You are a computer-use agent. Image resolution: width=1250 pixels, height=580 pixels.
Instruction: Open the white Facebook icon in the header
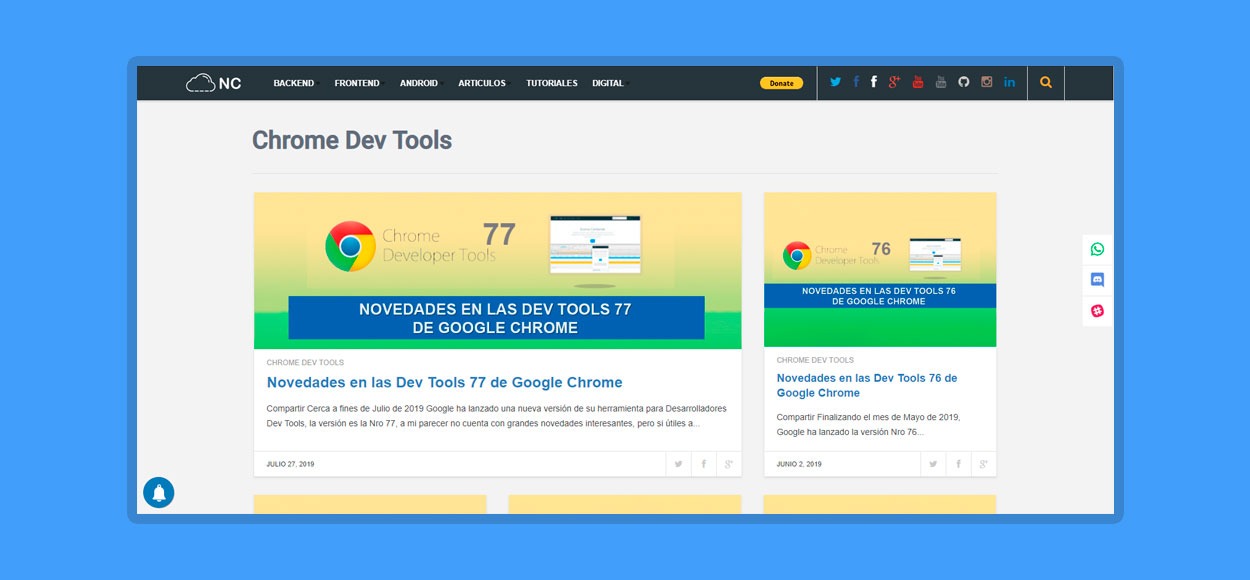point(874,82)
